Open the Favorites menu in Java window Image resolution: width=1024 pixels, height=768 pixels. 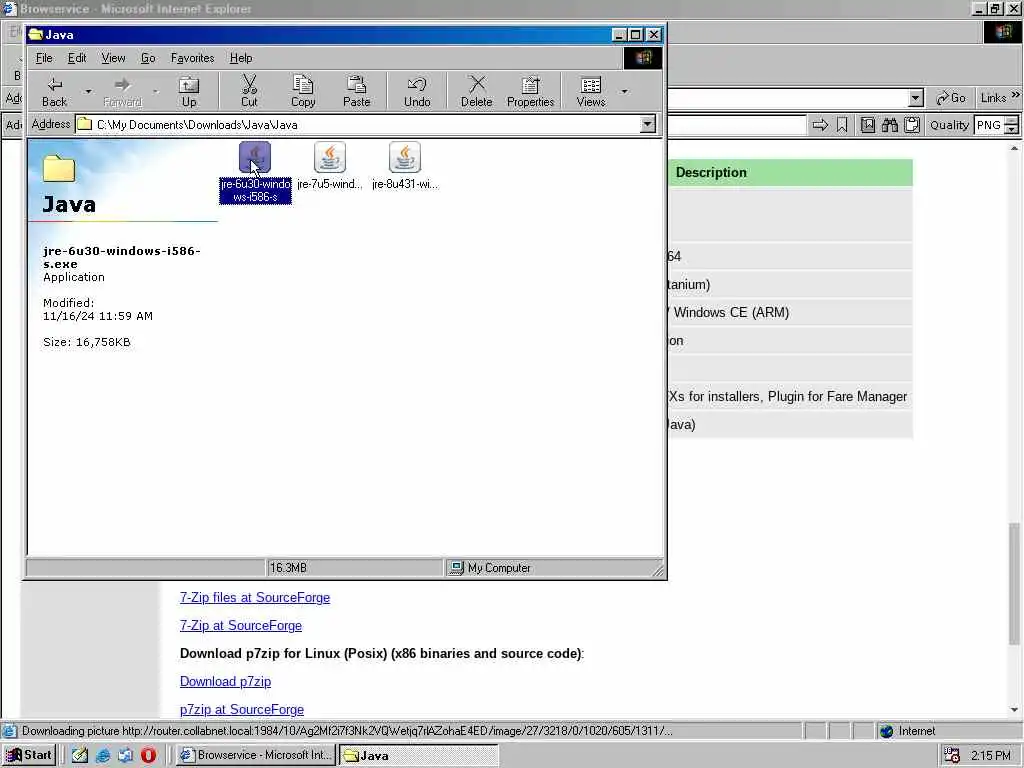coord(192,58)
